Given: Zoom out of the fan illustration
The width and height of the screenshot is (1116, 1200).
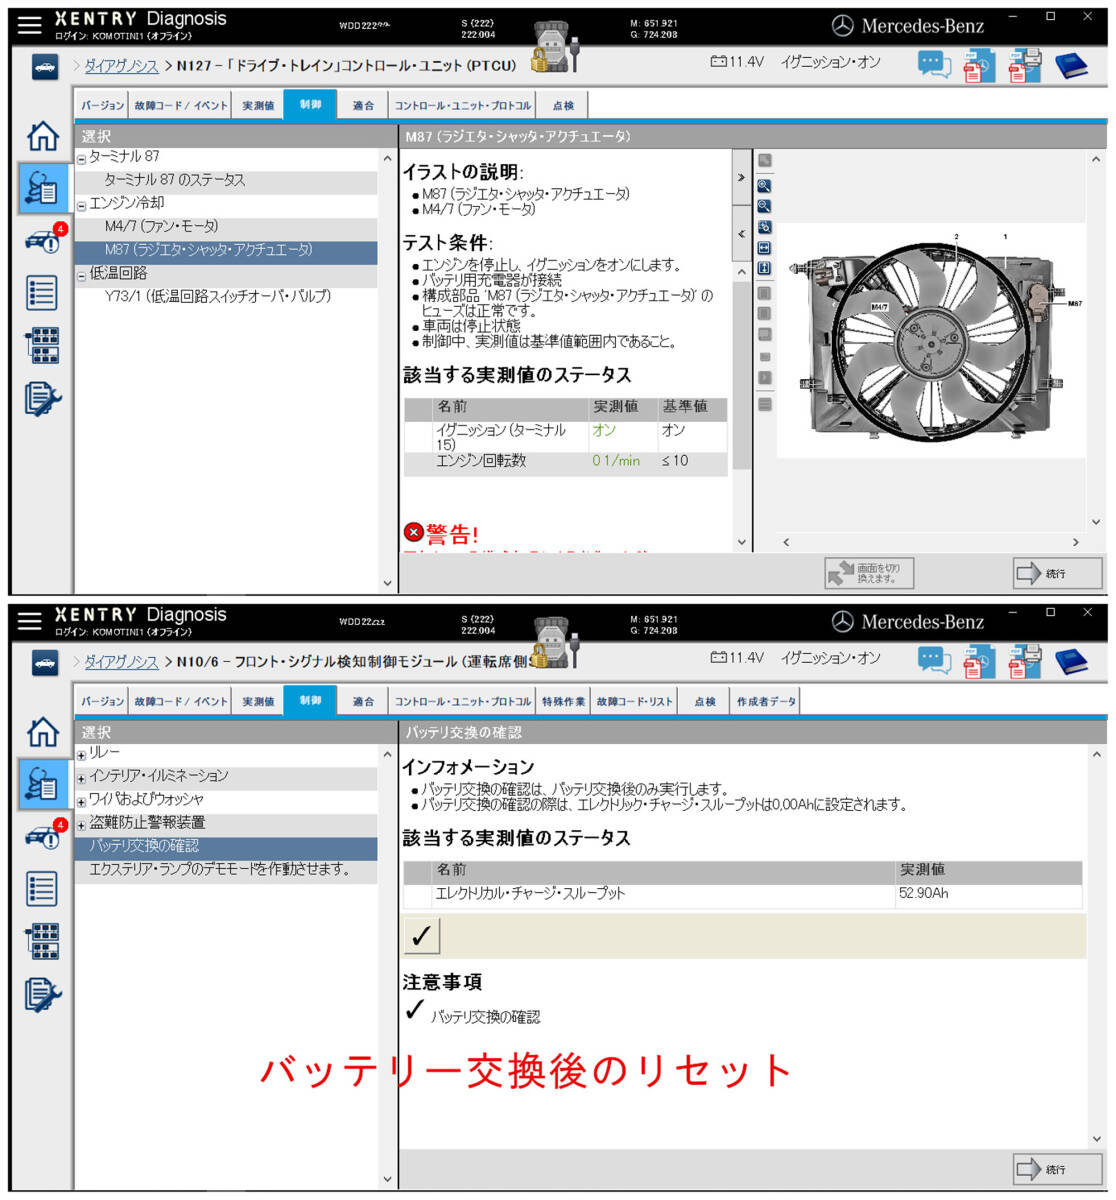Looking at the screenshot, I should click(765, 206).
